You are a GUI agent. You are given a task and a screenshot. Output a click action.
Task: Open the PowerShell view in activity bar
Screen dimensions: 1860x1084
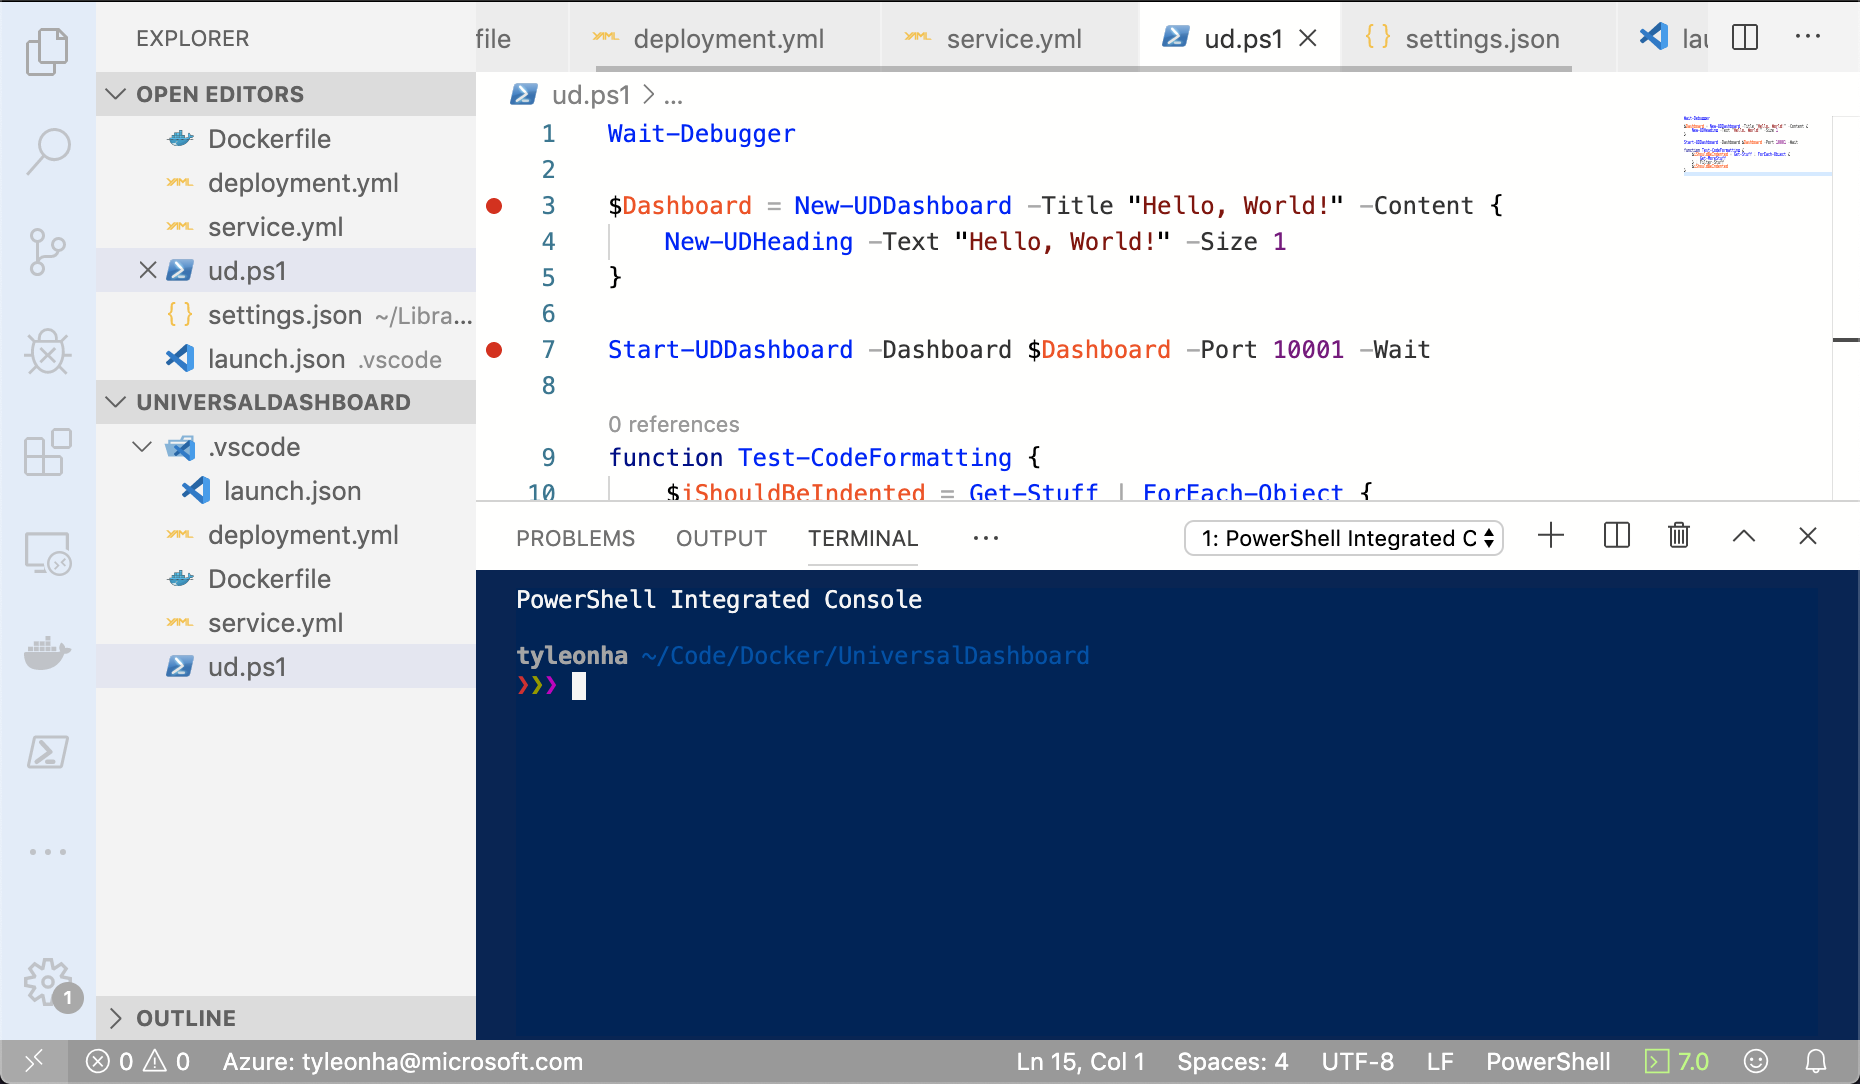pyautogui.click(x=47, y=752)
